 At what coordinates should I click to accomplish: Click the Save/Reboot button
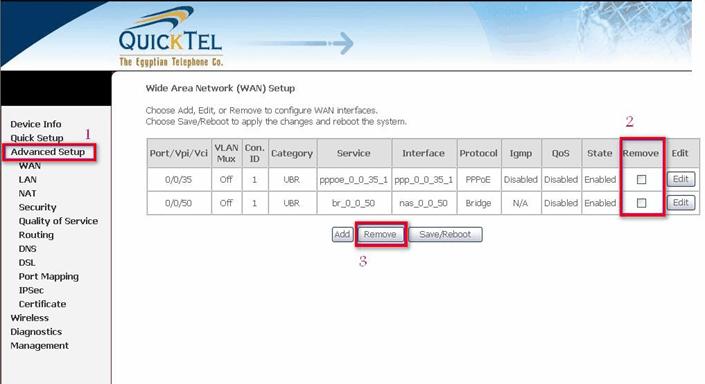(x=445, y=234)
